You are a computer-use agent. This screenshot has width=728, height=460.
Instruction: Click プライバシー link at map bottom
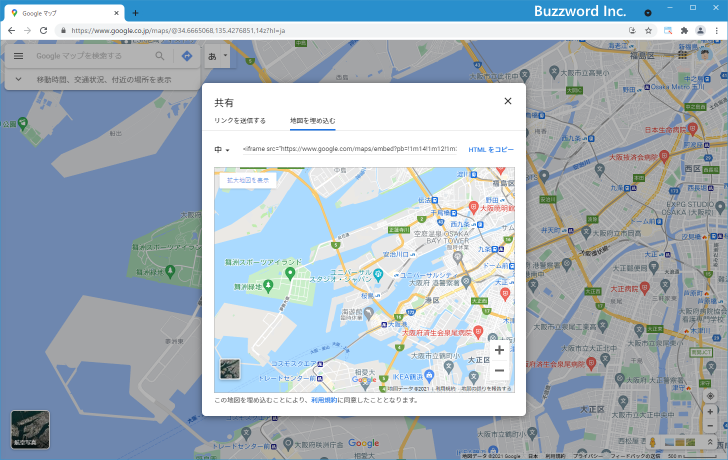587,456
